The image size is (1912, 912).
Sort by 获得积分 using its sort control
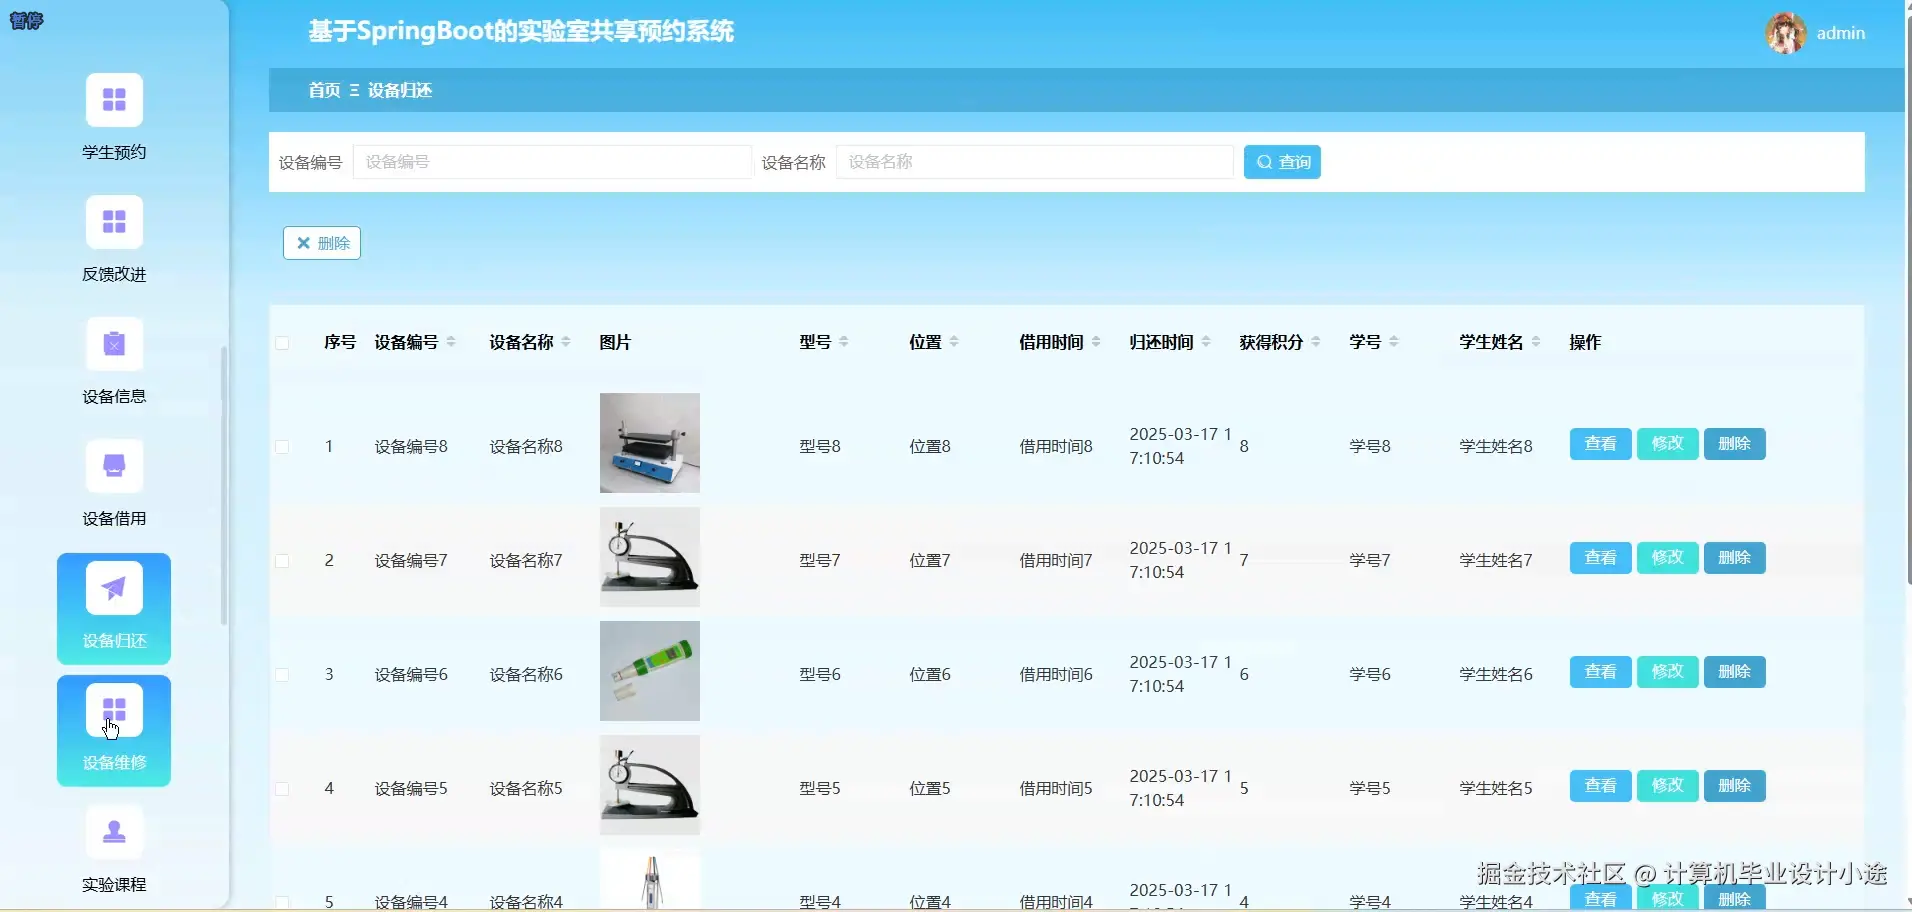coord(1317,341)
